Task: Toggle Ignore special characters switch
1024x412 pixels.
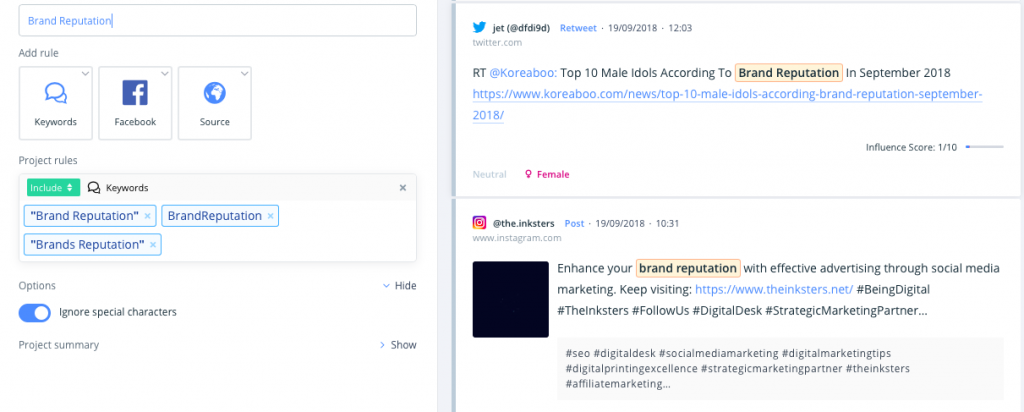Action: coord(35,313)
